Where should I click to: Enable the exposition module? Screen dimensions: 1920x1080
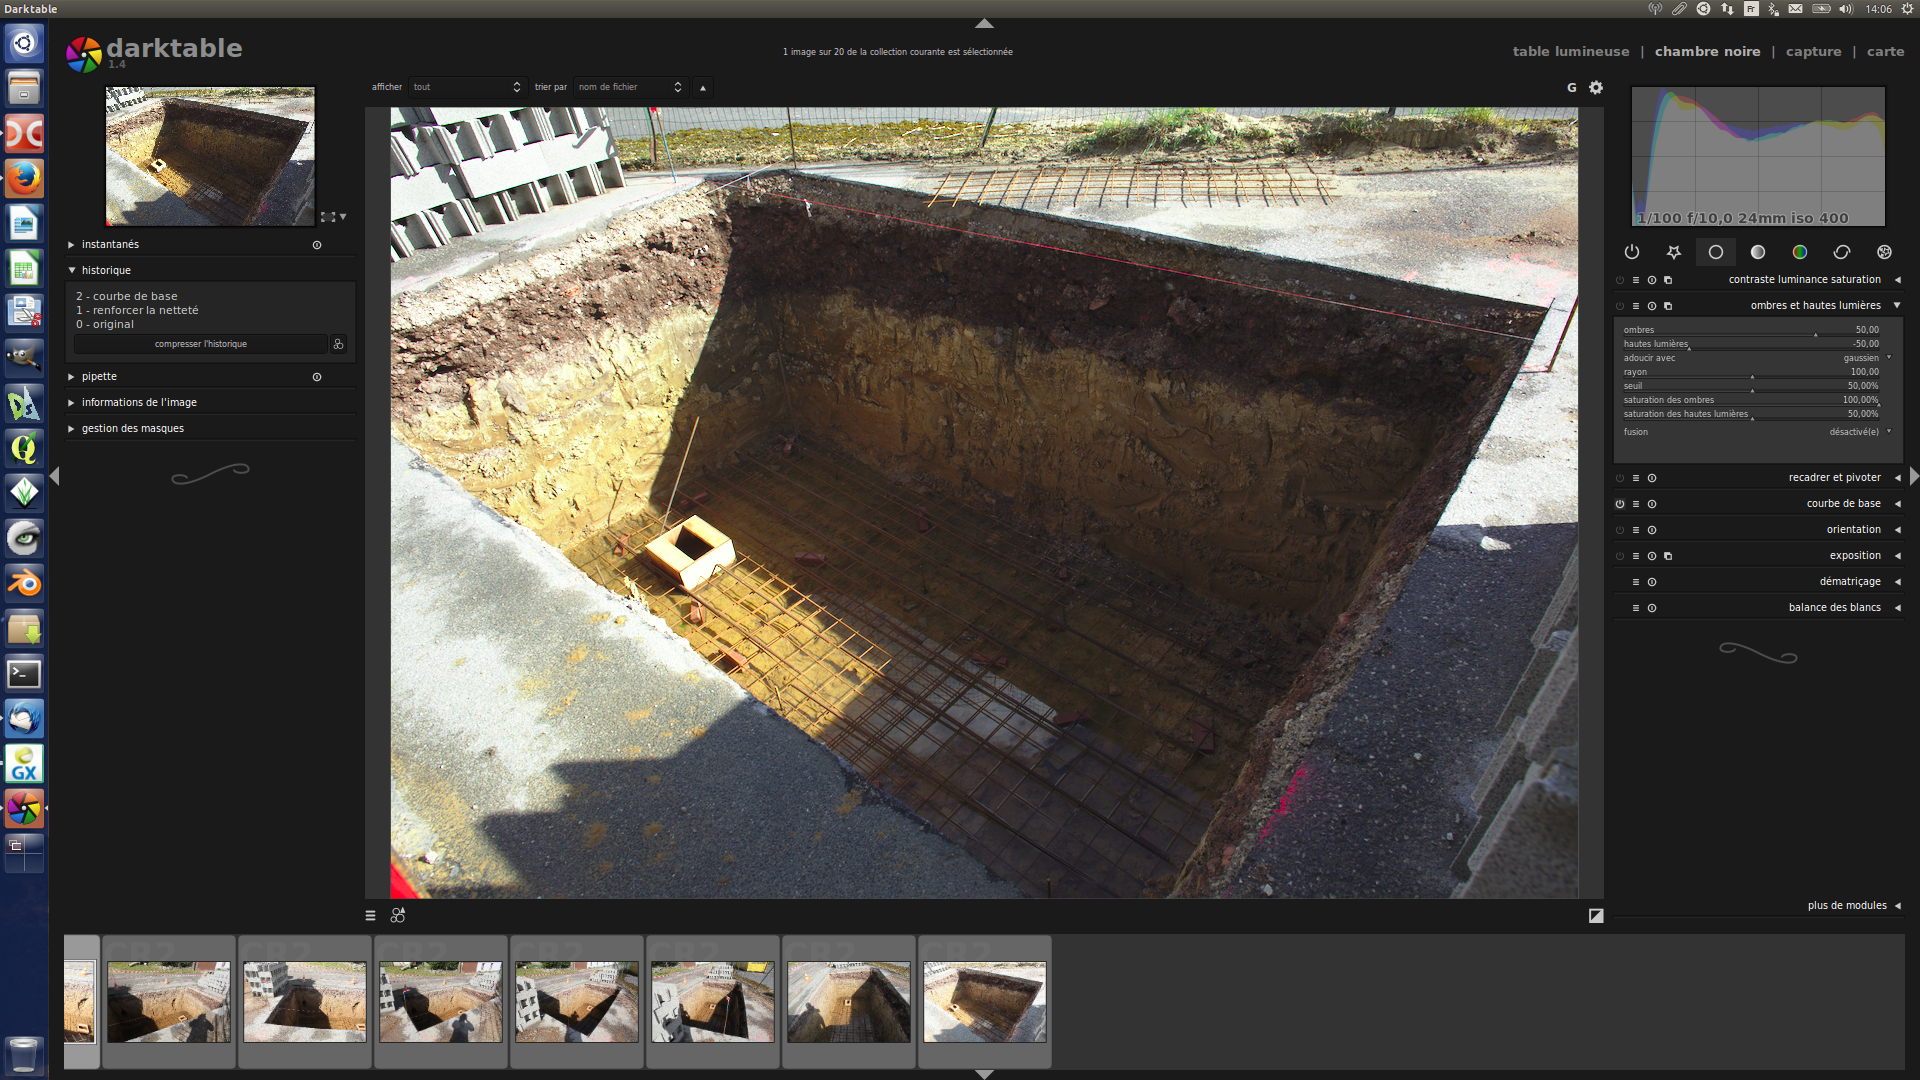[x=1620, y=556]
